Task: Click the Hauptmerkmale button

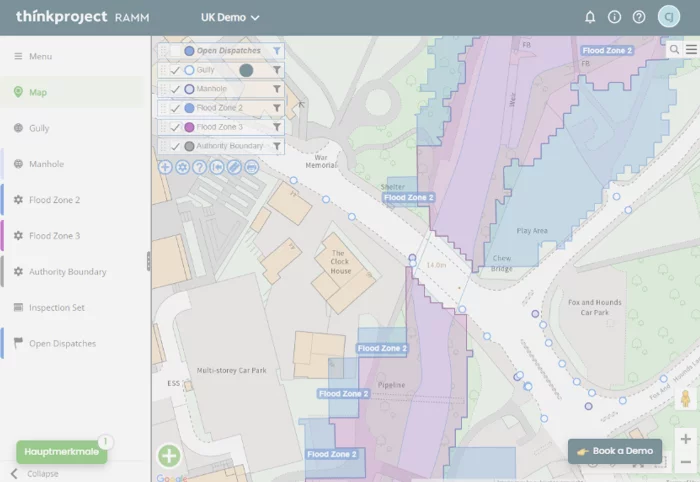Action: pos(61,451)
